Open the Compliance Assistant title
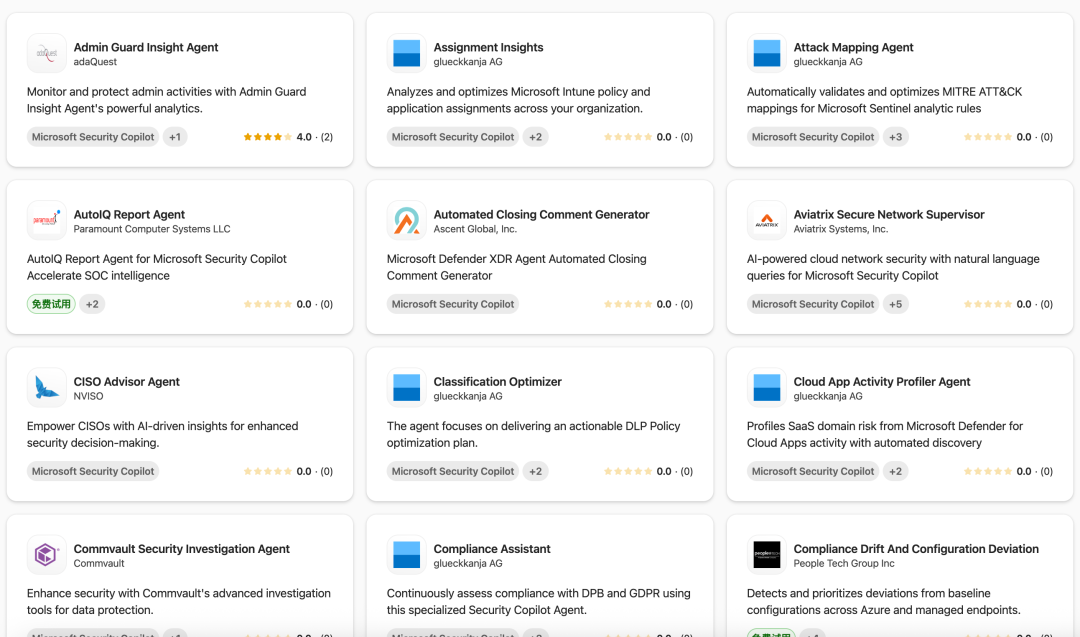This screenshot has height=637, width=1080. coord(492,548)
